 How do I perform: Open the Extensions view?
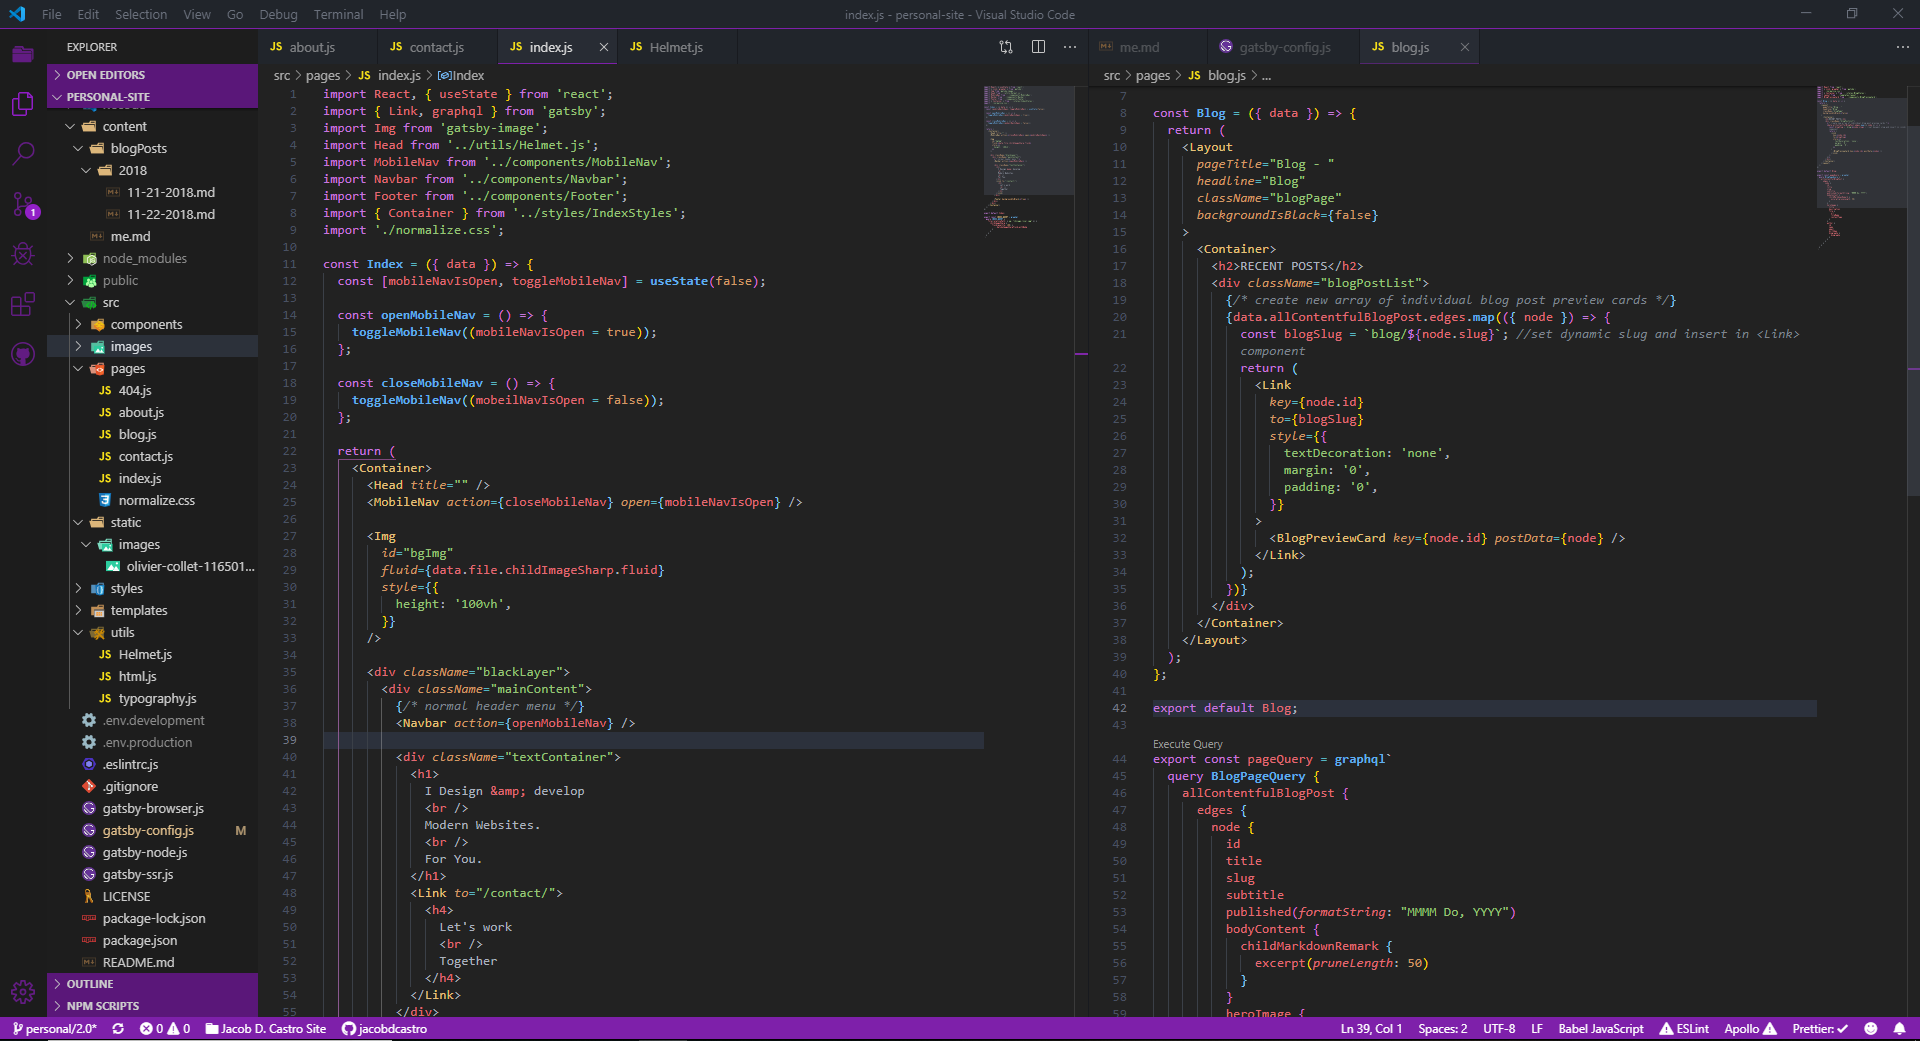pos(23,304)
